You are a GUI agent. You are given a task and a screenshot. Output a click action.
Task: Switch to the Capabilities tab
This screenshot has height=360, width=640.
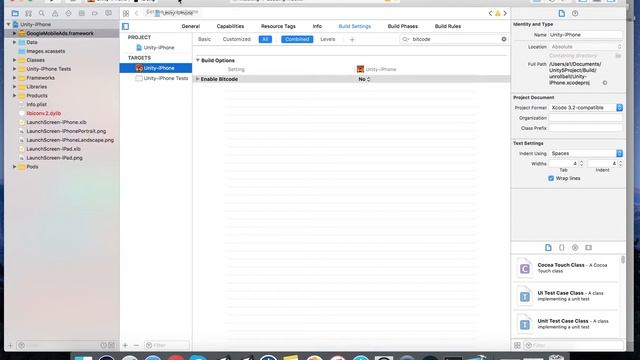(230, 26)
